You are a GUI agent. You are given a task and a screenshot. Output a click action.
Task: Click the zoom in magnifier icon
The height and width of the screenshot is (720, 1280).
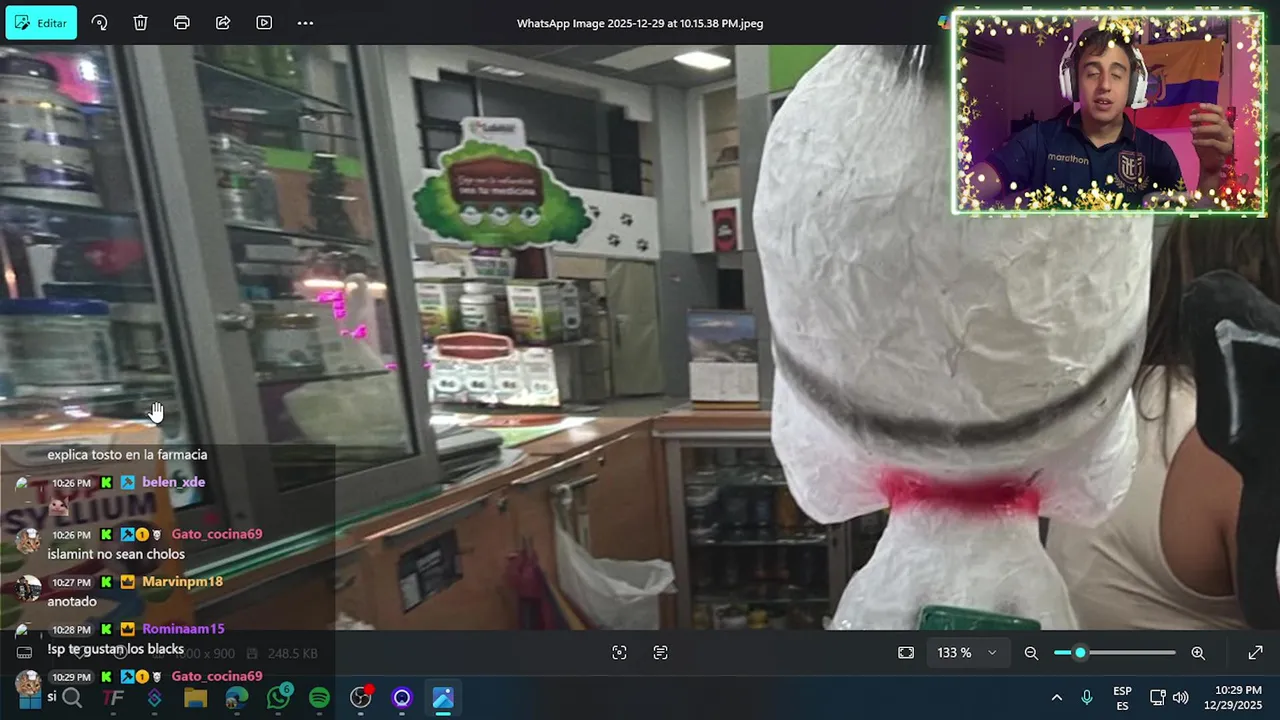(x=1198, y=653)
